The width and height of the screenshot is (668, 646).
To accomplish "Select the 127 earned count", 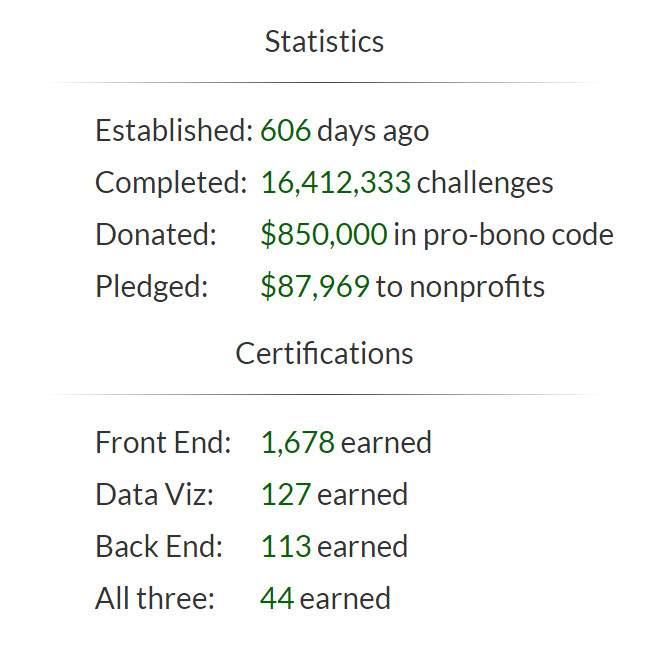I will pyautogui.click(x=285, y=494).
